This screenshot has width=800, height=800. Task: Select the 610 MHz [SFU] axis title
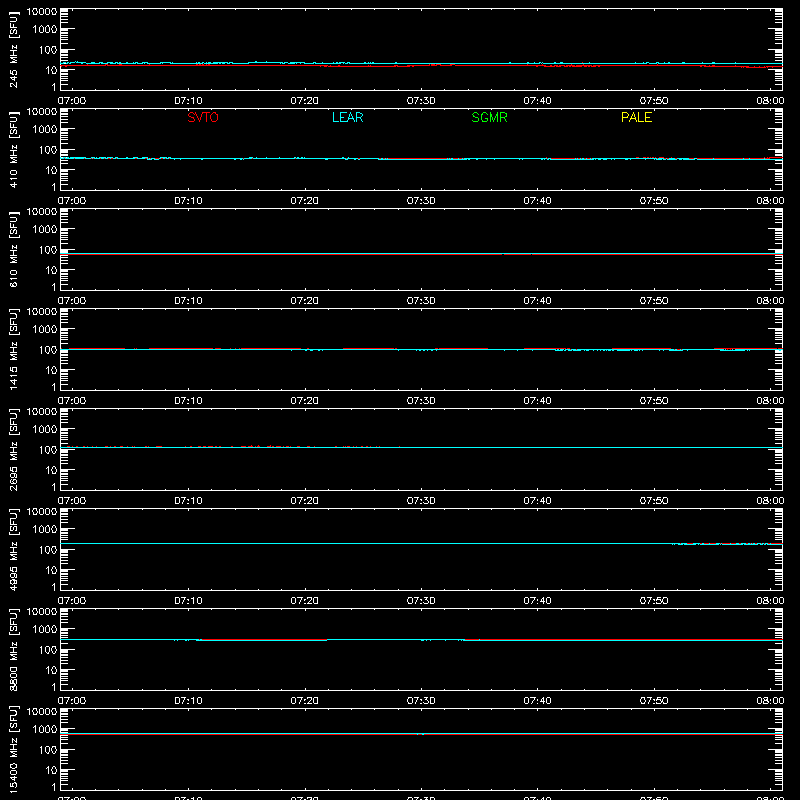(x=14, y=249)
